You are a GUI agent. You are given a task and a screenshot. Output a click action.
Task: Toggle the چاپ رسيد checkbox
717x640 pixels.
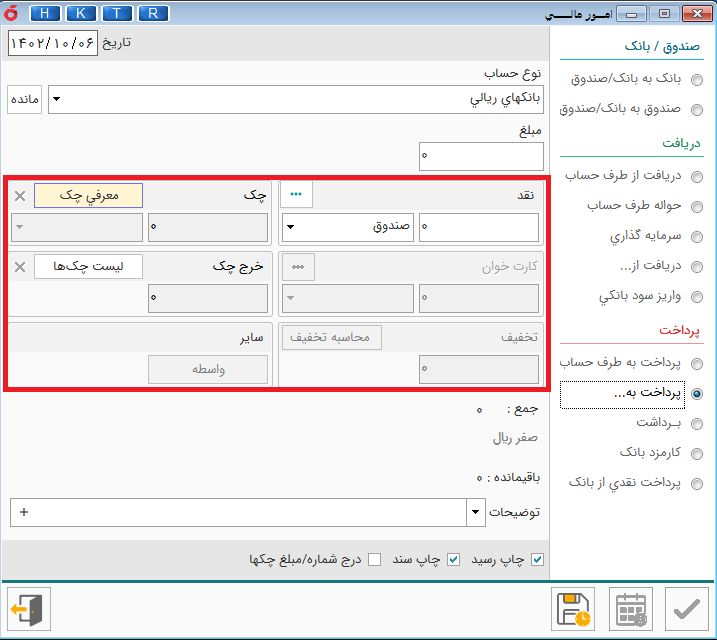tap(538, 559)
